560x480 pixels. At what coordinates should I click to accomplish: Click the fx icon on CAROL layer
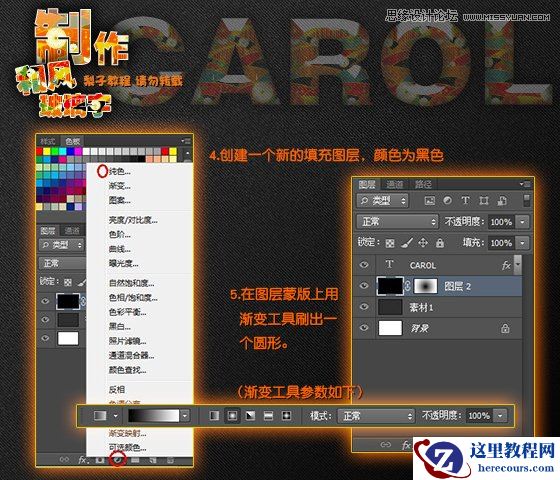506,265
